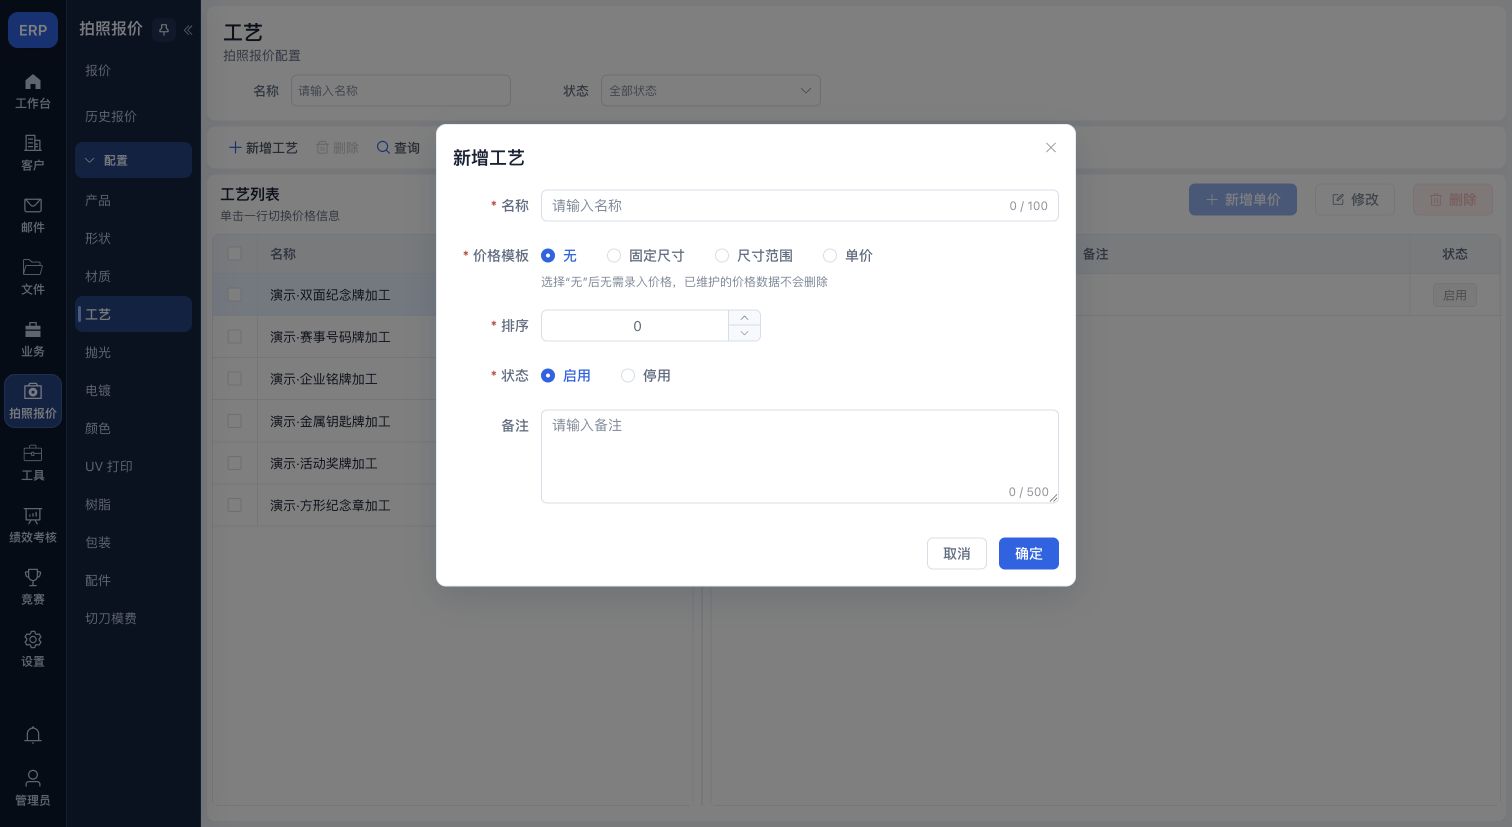Increase the 排序 value with up arrow
Screen dimensions: 1512x827
click(744, 318)
